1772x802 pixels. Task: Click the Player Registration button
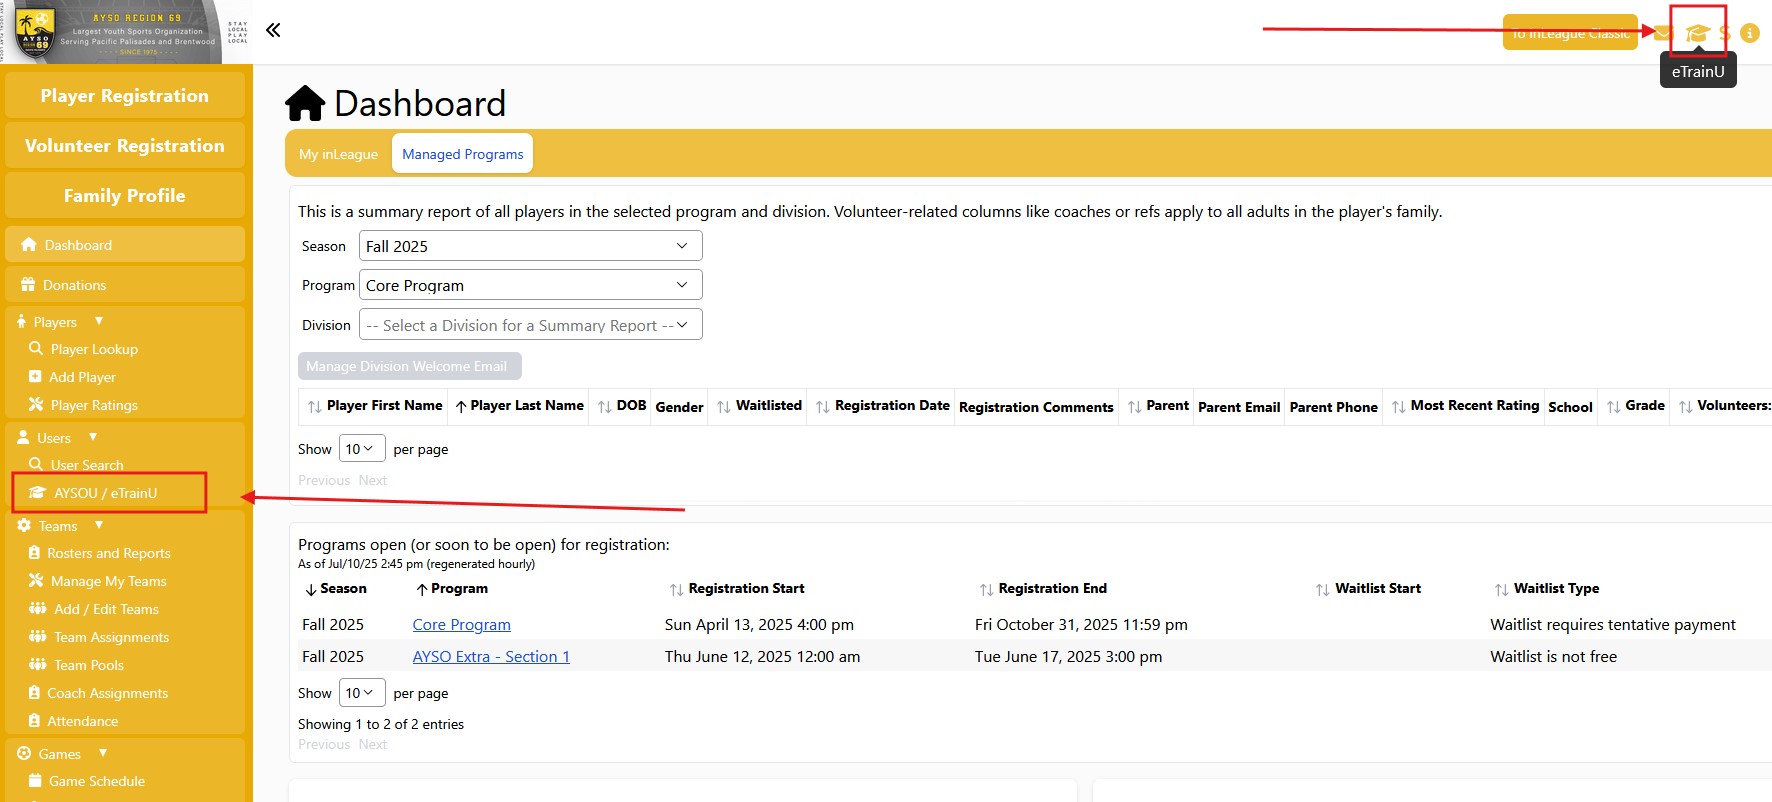tap(125, 96)
